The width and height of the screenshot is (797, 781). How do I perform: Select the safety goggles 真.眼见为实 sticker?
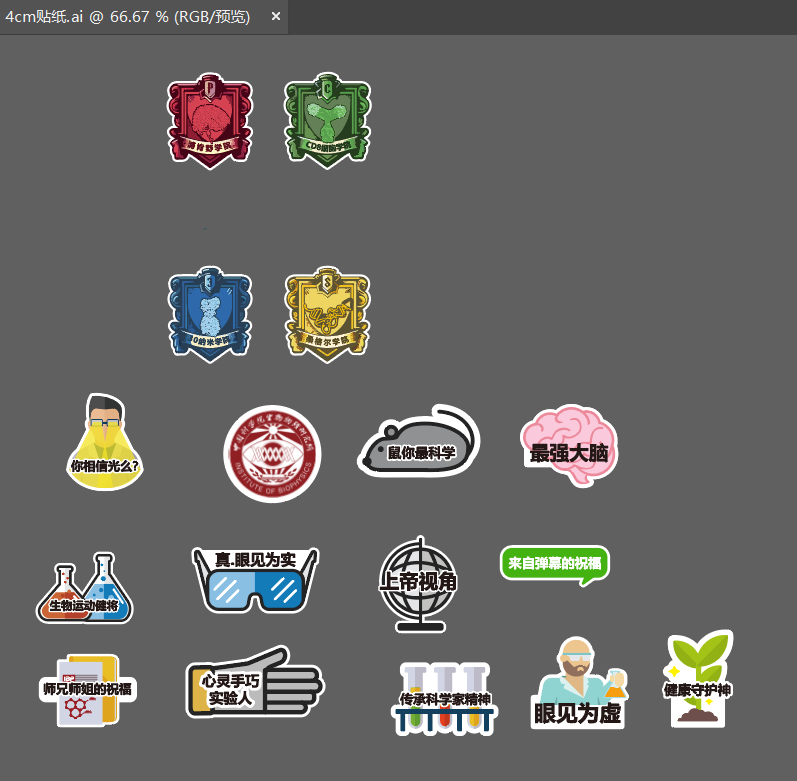click(256, 579)
